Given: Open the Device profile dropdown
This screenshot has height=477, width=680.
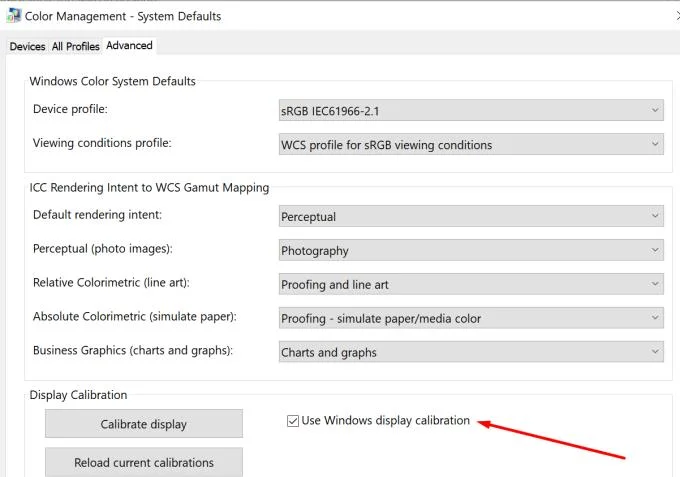Looking at the screenshot, I should (471, 110).
